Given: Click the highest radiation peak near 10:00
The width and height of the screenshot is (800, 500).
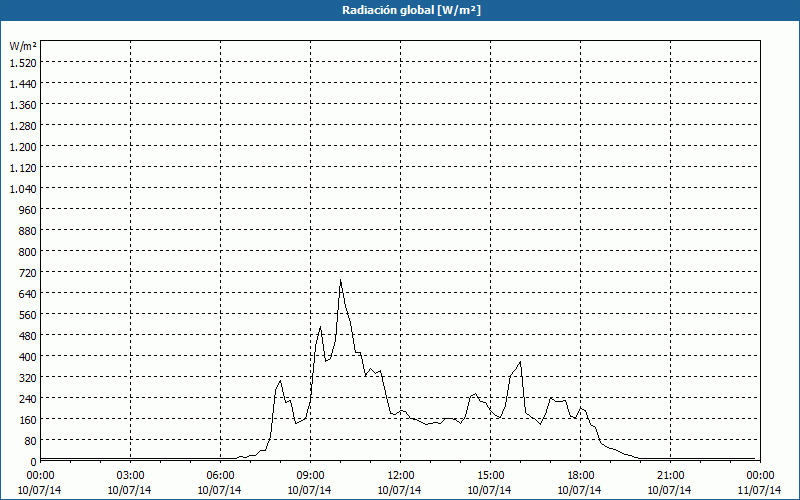Looking at the screenshot, I should pos(340,280).
